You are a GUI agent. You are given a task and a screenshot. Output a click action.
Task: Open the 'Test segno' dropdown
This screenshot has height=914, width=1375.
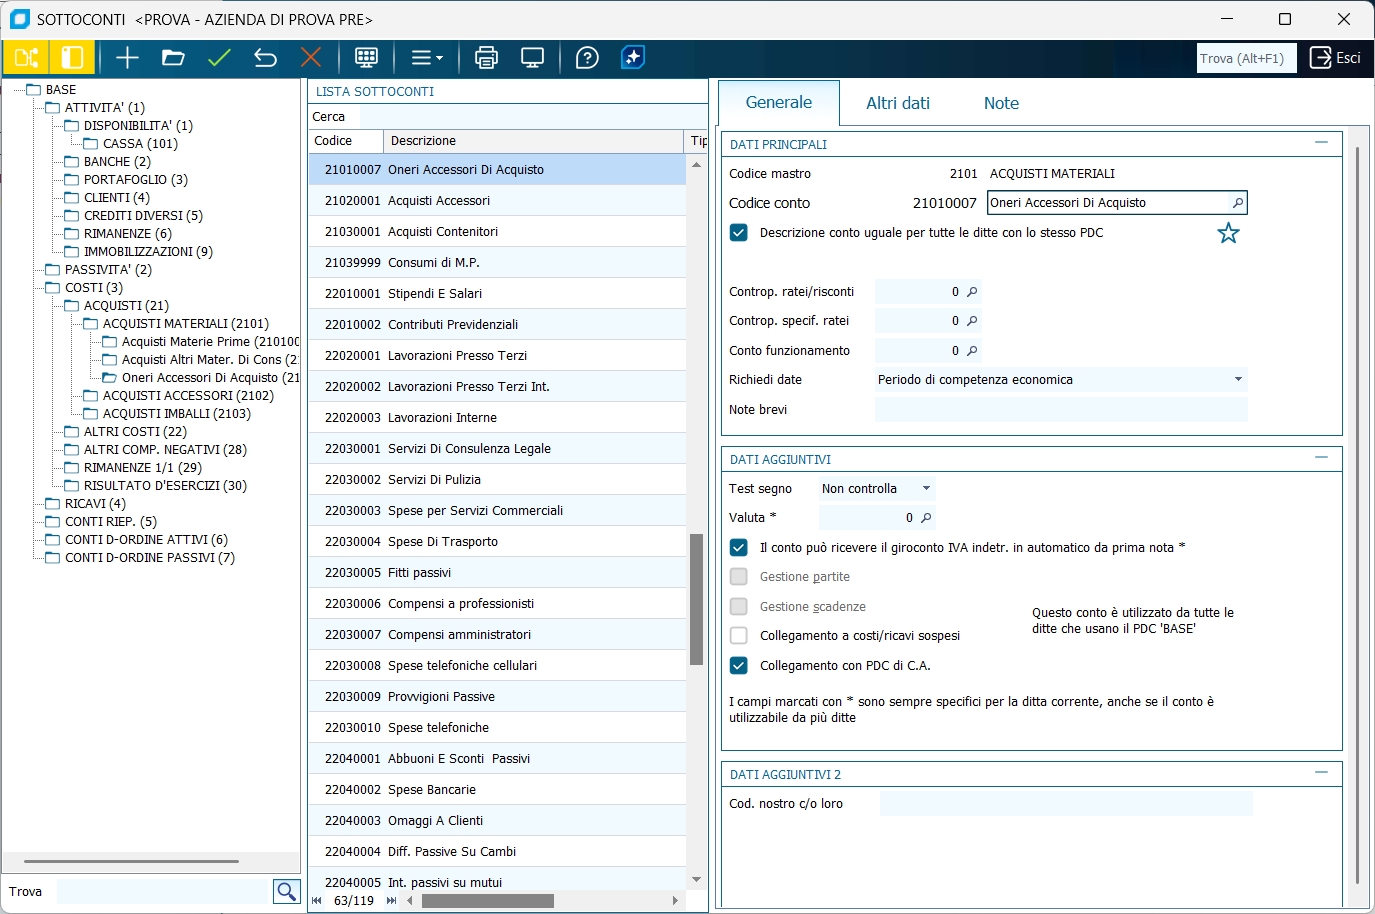(x=926, y=489)
